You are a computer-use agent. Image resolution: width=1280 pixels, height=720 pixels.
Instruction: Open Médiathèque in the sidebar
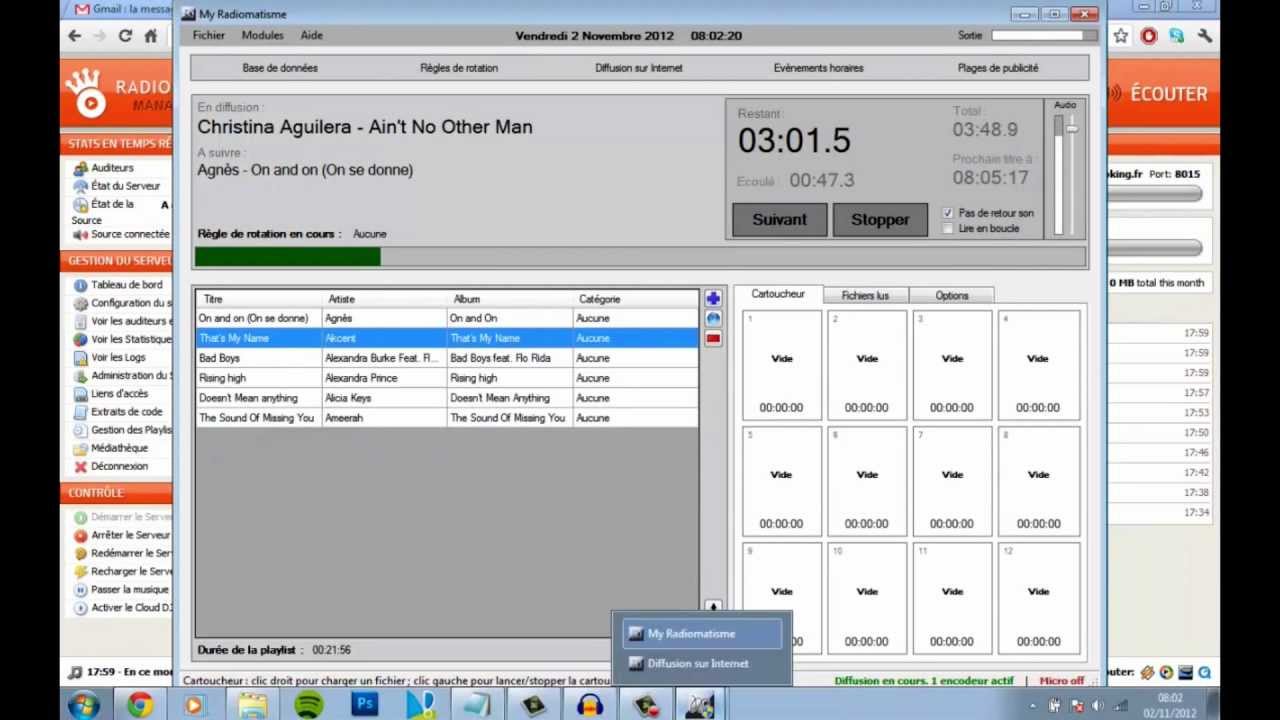(119, 448)
